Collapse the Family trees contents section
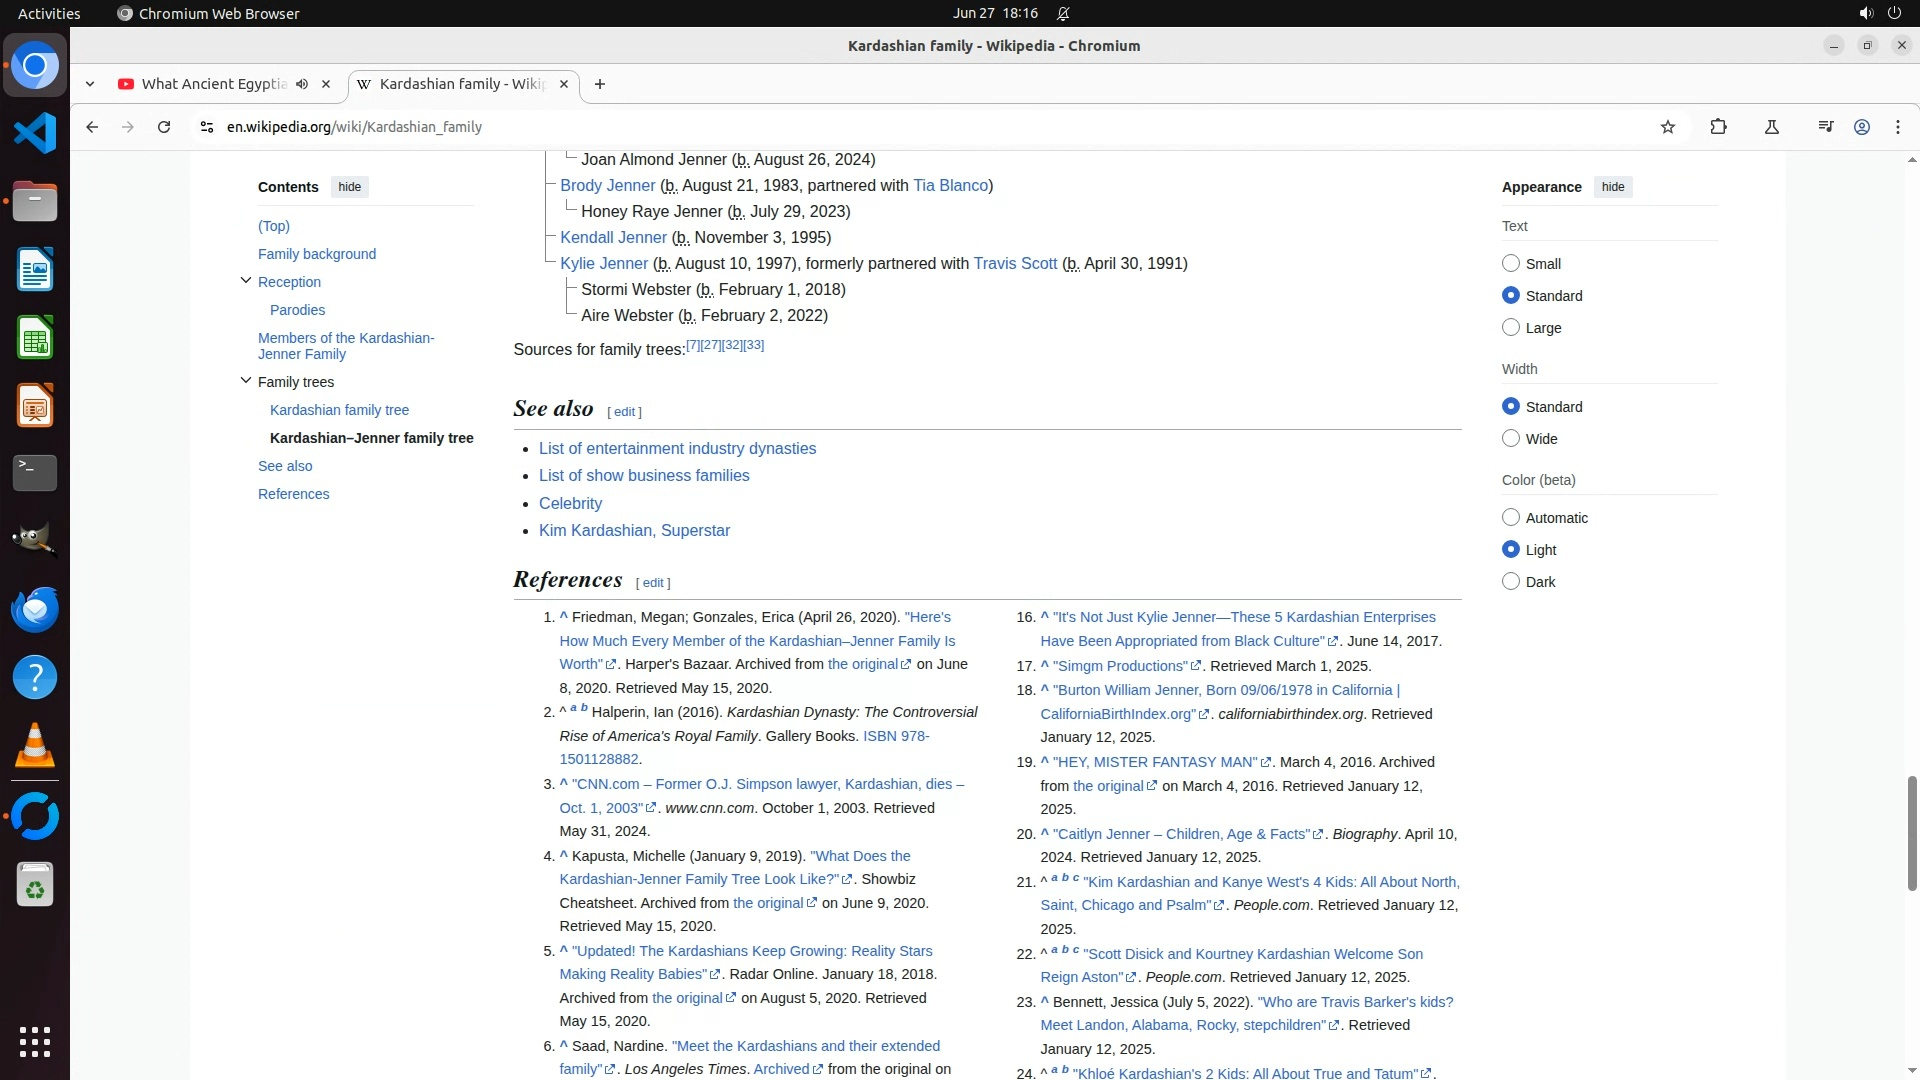The image size is (1920, 1080). tap(246, 381)
